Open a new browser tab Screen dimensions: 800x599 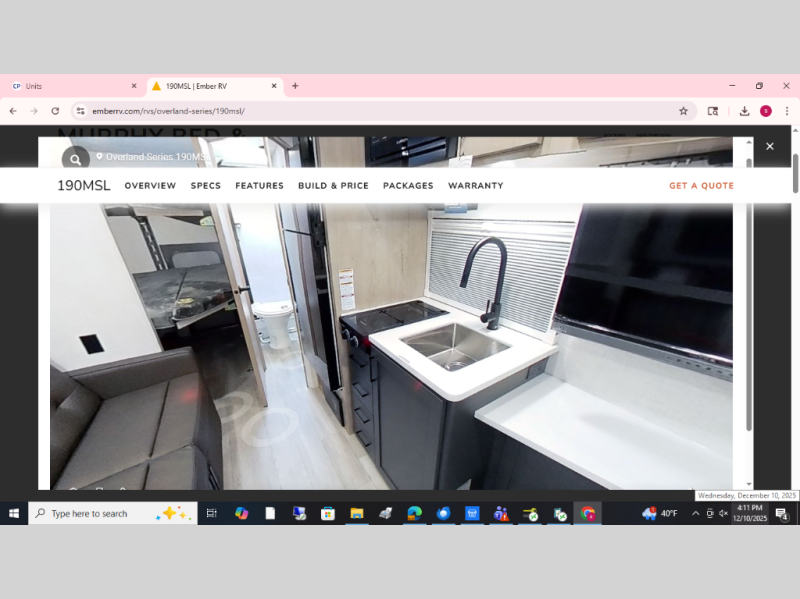point(295,86)
